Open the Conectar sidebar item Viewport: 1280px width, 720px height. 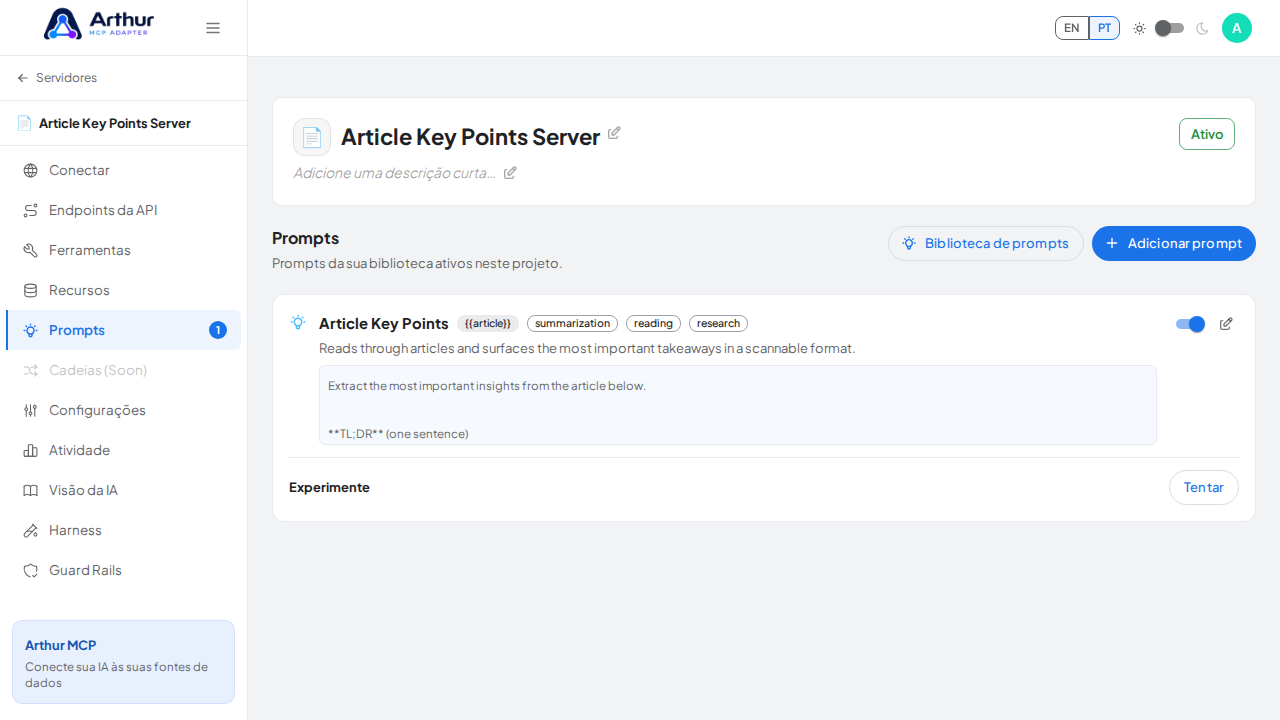(x=124, y=170)
